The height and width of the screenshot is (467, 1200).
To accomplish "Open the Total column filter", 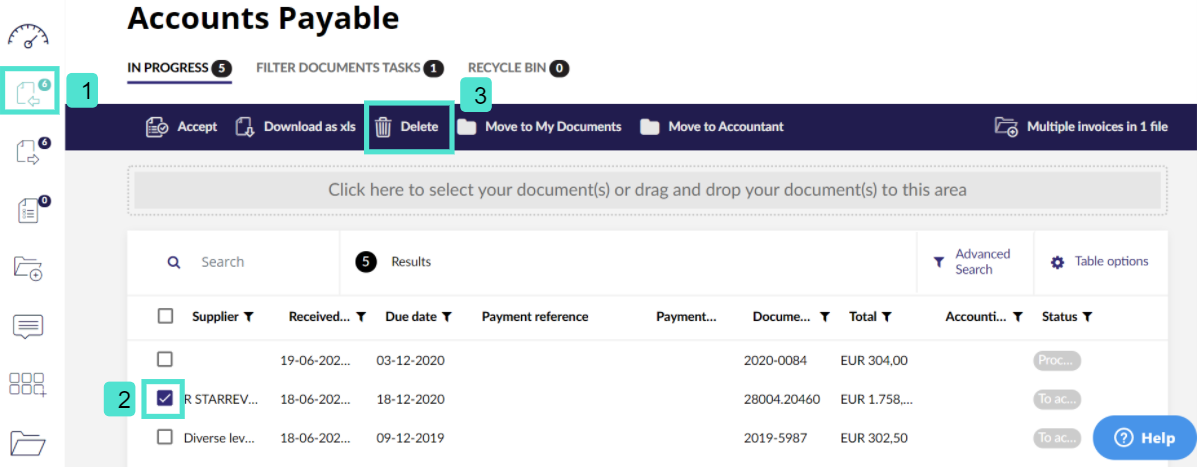I will (887, 317).
